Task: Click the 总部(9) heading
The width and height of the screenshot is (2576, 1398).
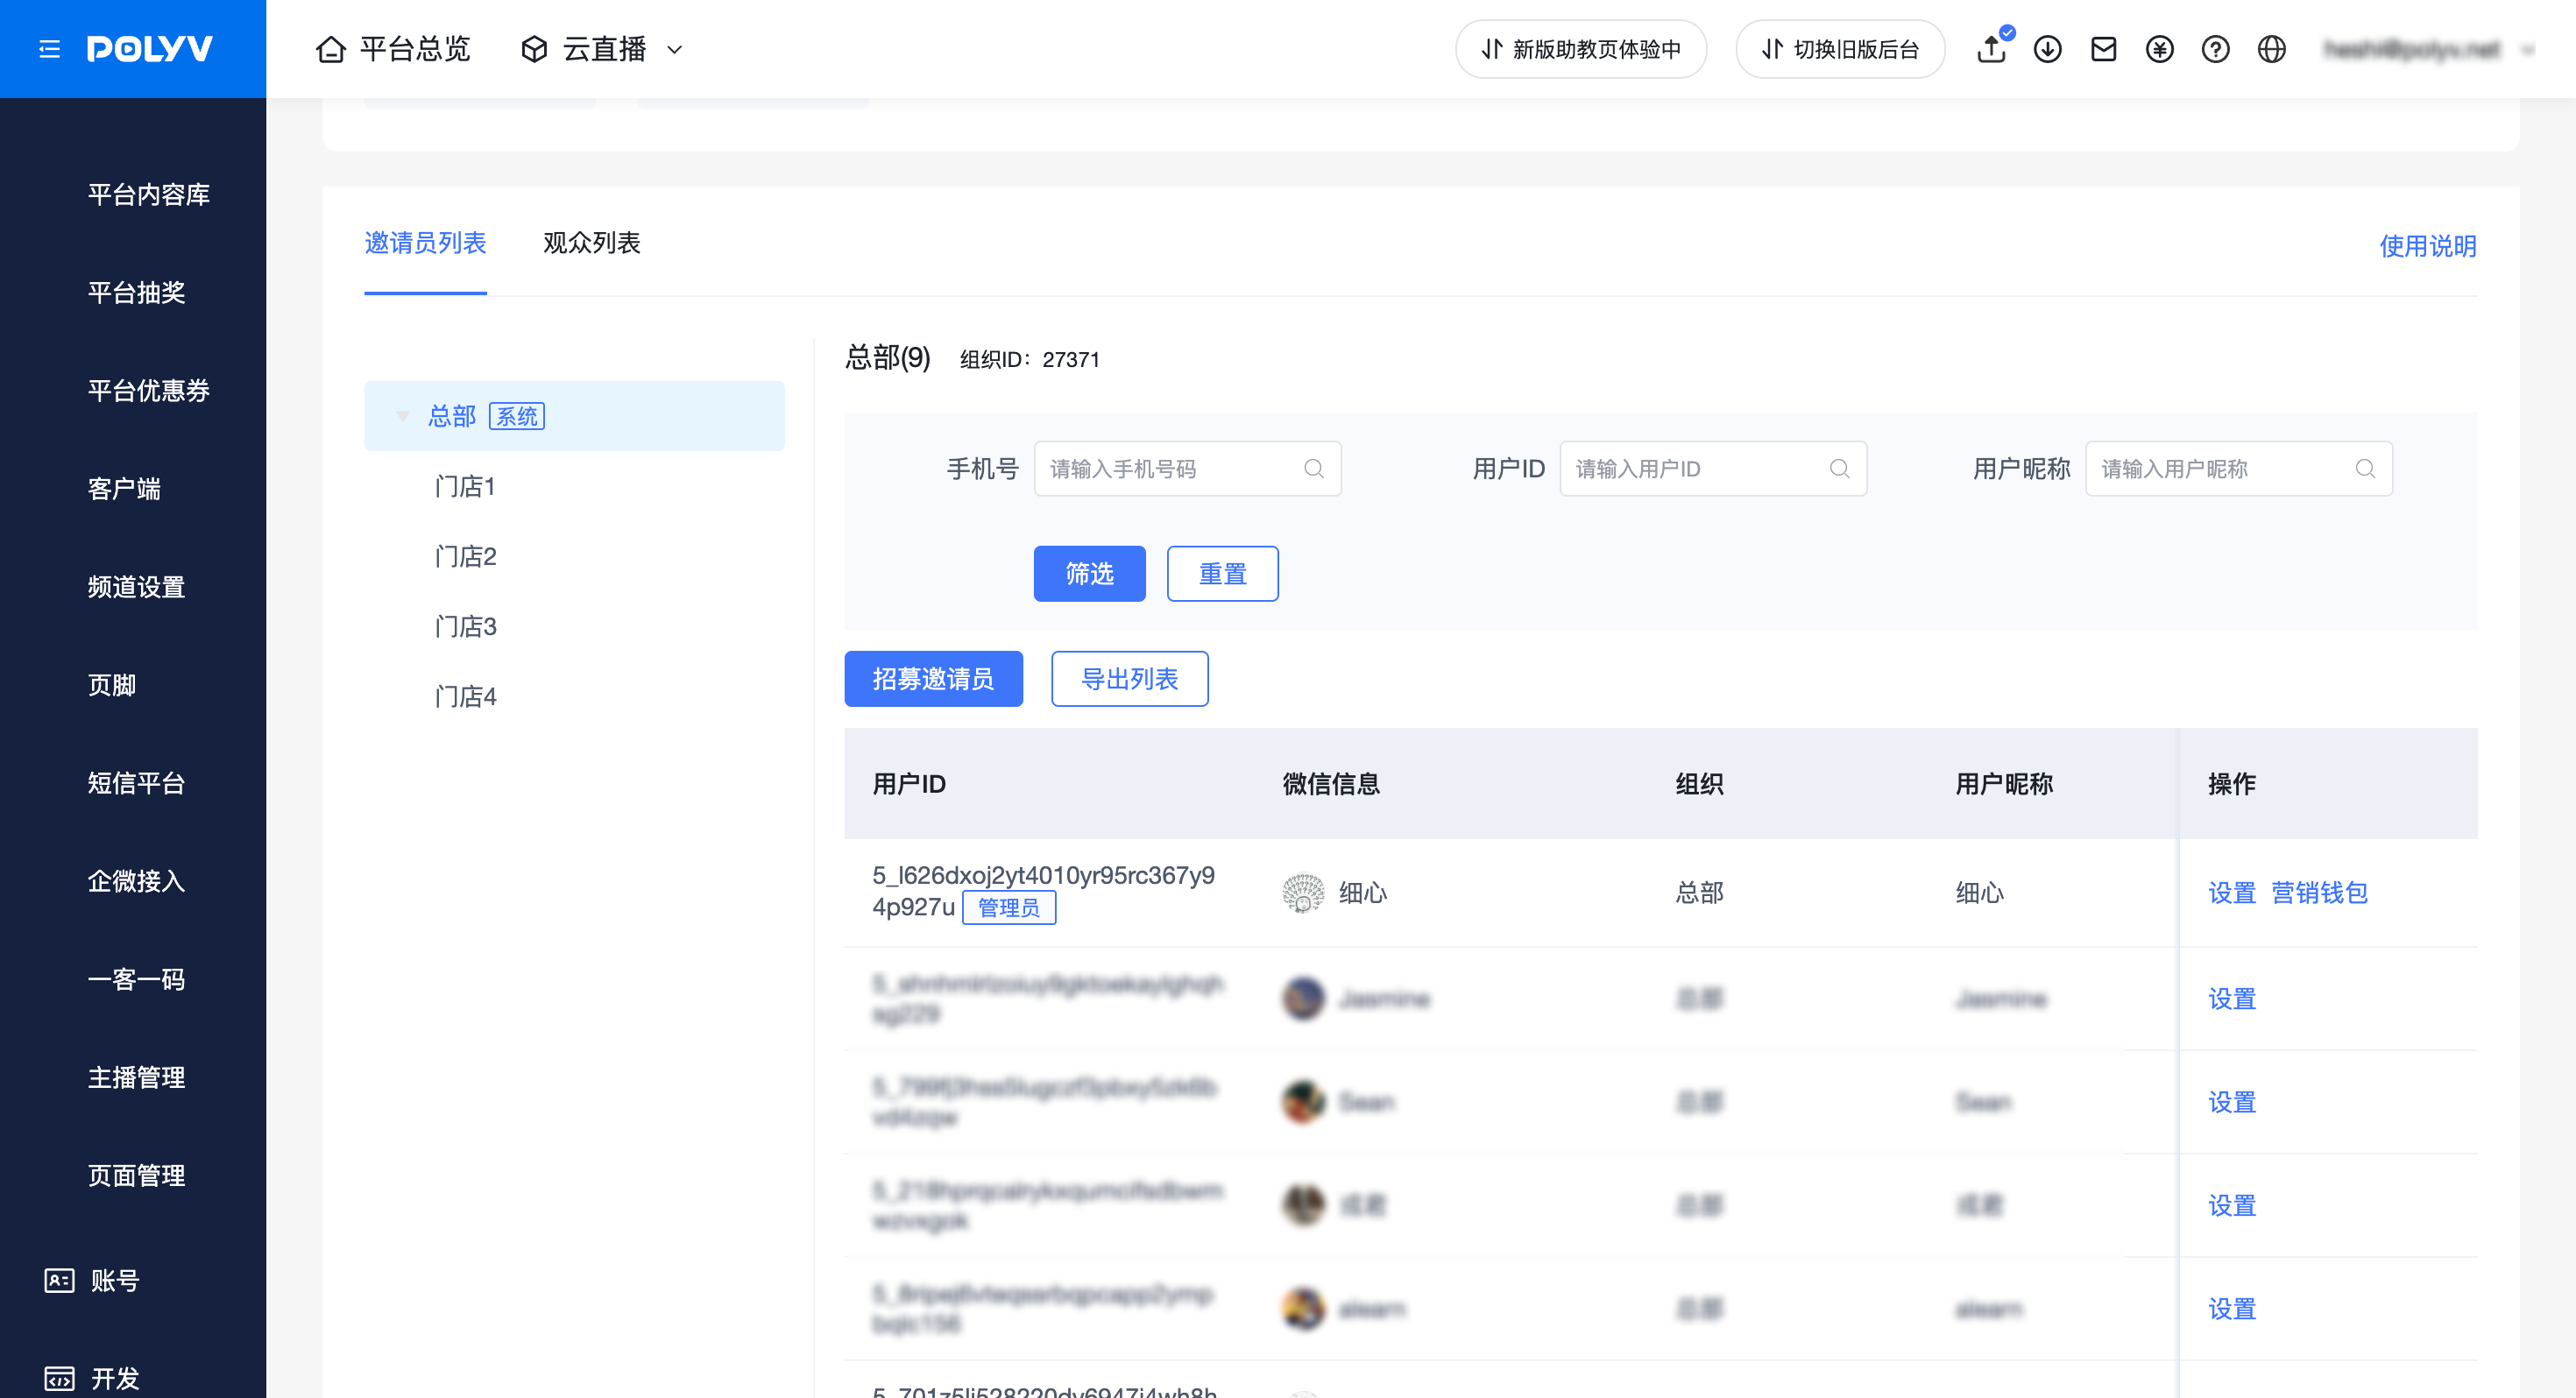Action: pyautogui.click(x=887, y=357)
